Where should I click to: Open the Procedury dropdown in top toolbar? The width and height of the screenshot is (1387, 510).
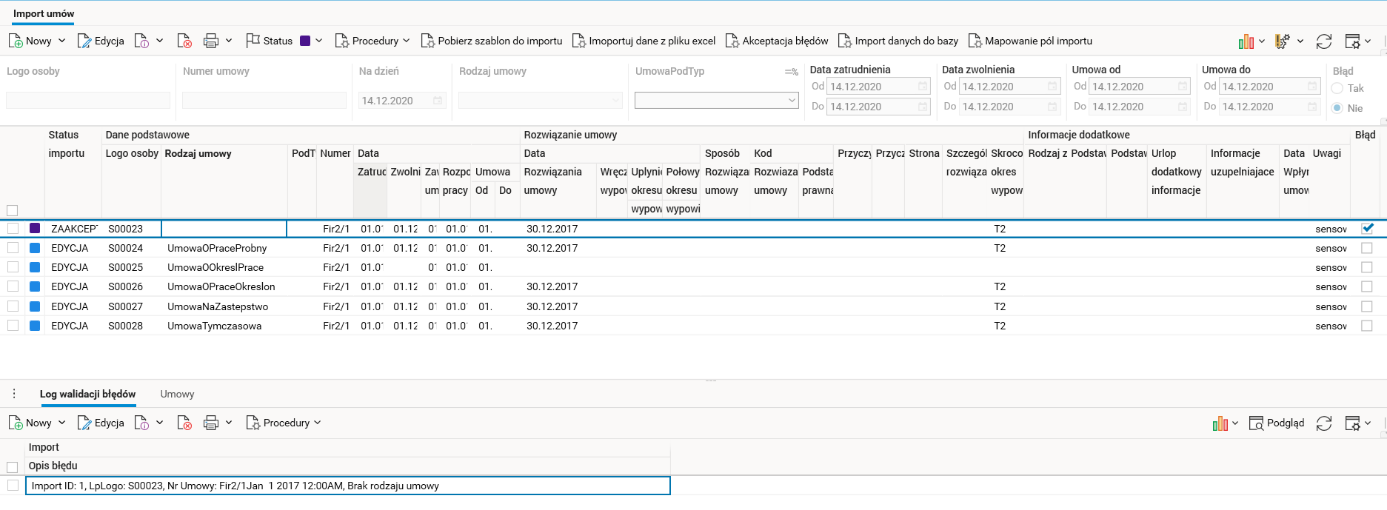pyautogui.click(x=372, y=41)
